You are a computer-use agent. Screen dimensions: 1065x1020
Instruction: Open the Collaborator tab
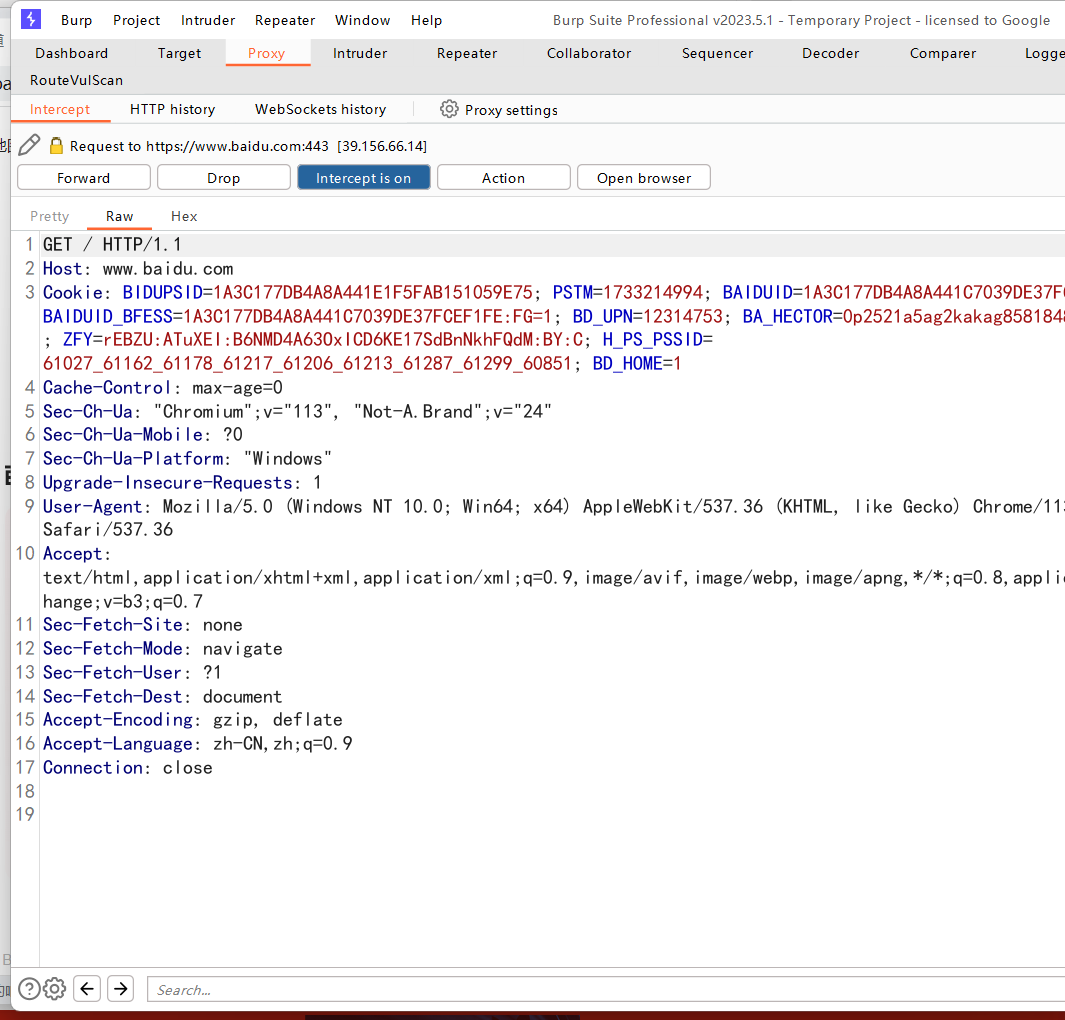(589, 53)
